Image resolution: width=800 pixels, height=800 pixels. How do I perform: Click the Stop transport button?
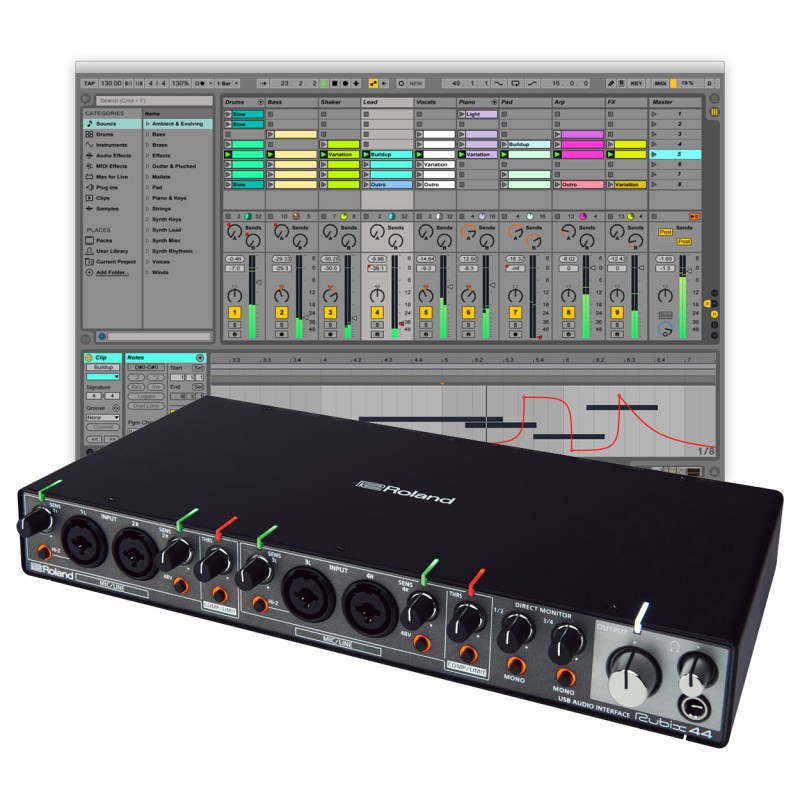(x=335, y=83)
